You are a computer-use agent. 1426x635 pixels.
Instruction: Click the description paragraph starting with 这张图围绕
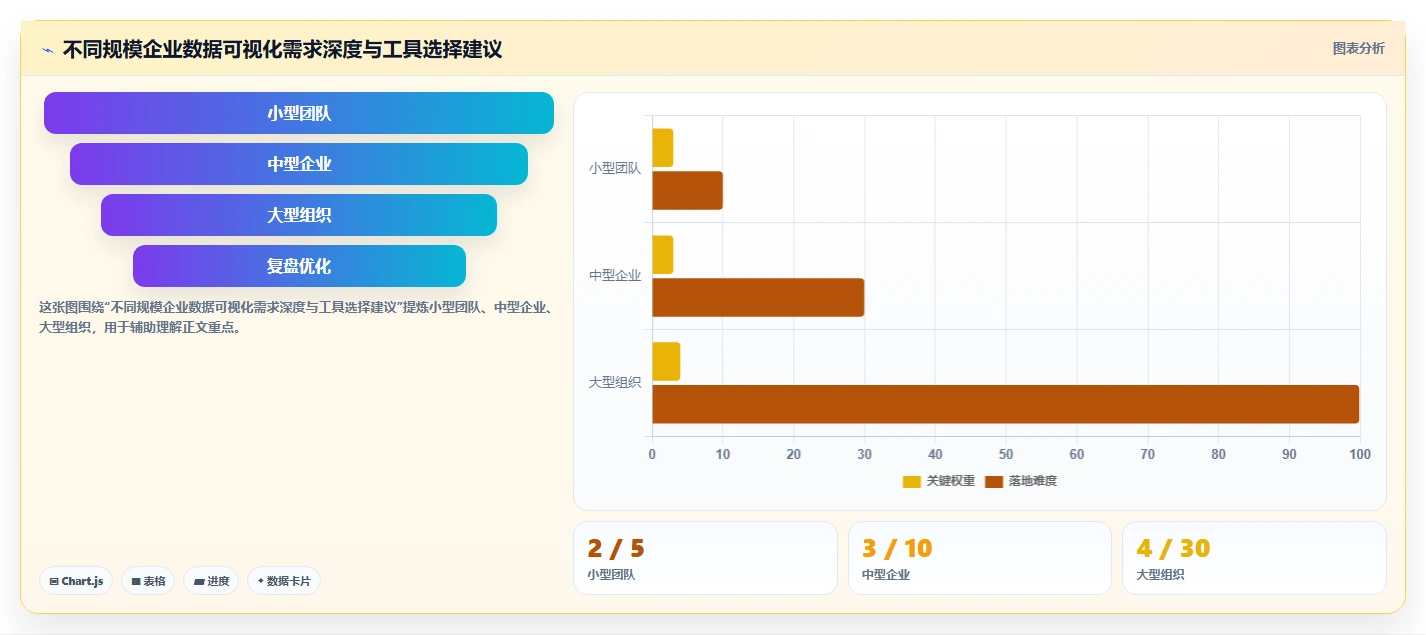296,317
